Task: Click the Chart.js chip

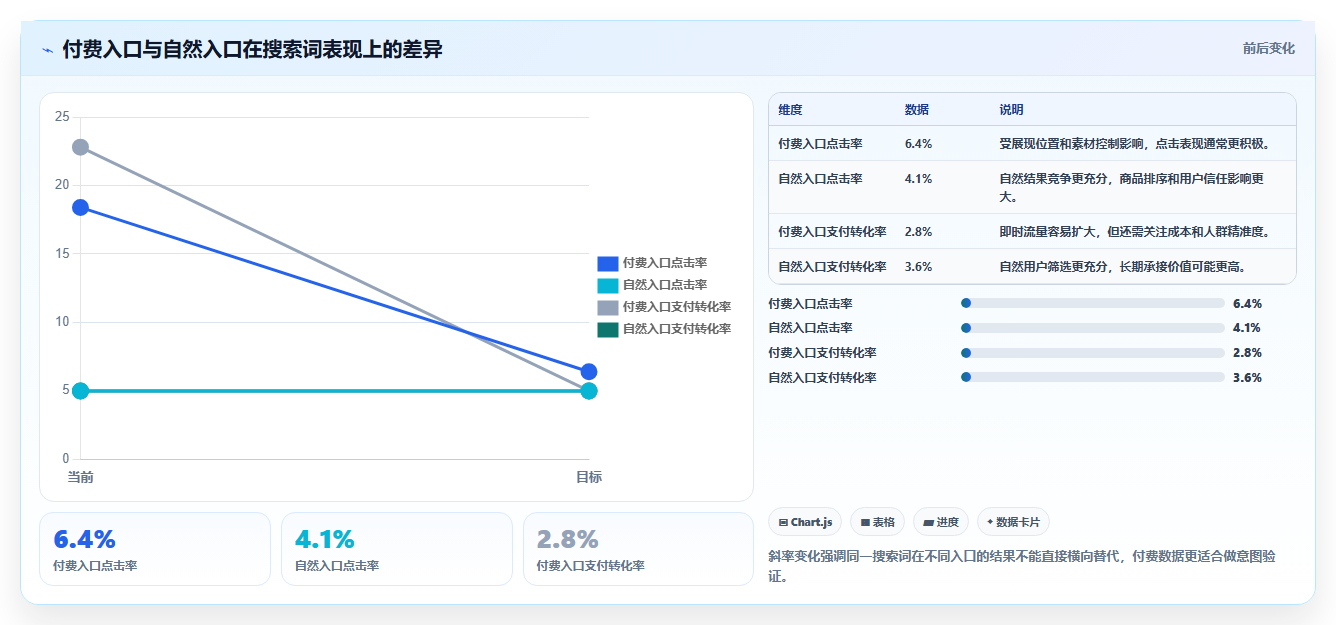Action: [x=805, y=522]
